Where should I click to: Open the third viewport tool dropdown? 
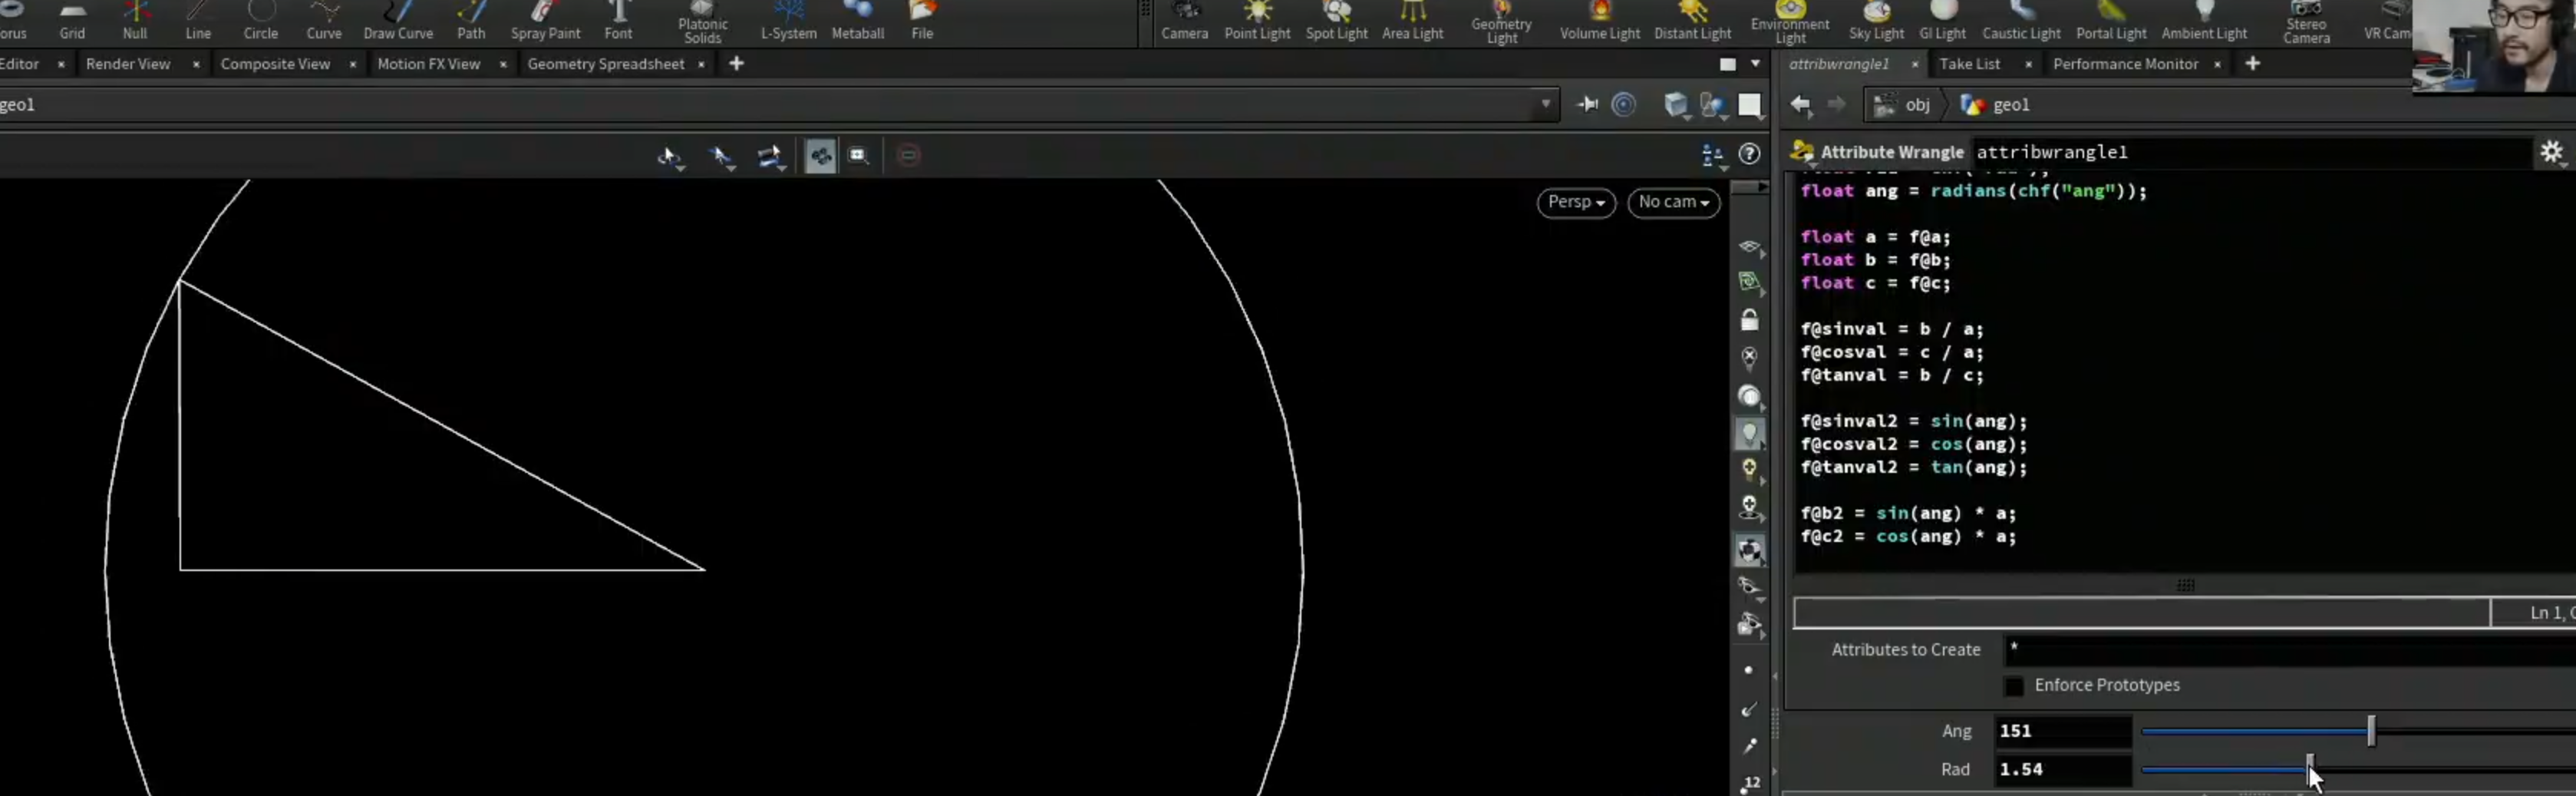pos(770,156)
